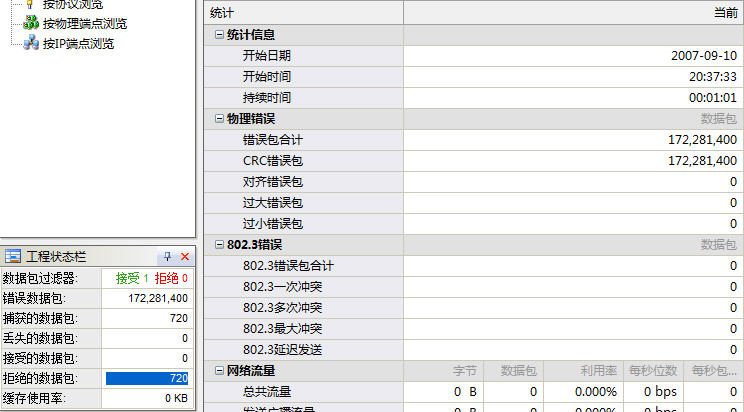744x412 pixels.
Task: Click the 每秒位数 column header
Action: click(x=653, y=371)
